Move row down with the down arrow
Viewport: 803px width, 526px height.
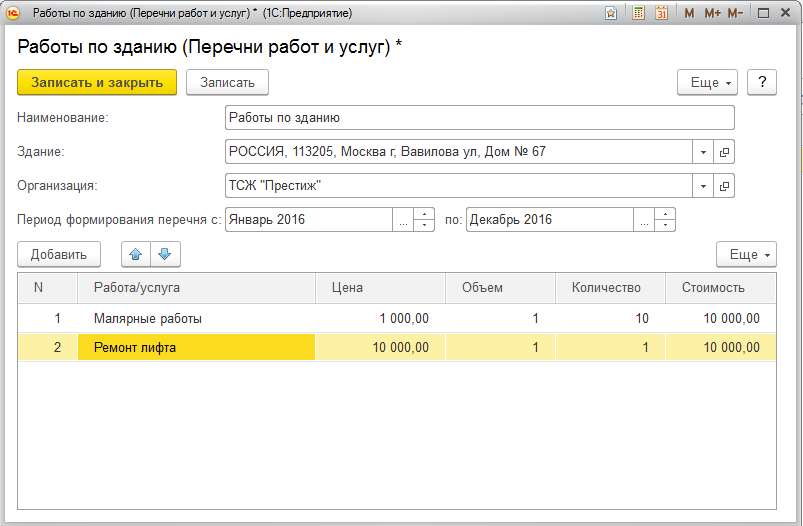164,255
